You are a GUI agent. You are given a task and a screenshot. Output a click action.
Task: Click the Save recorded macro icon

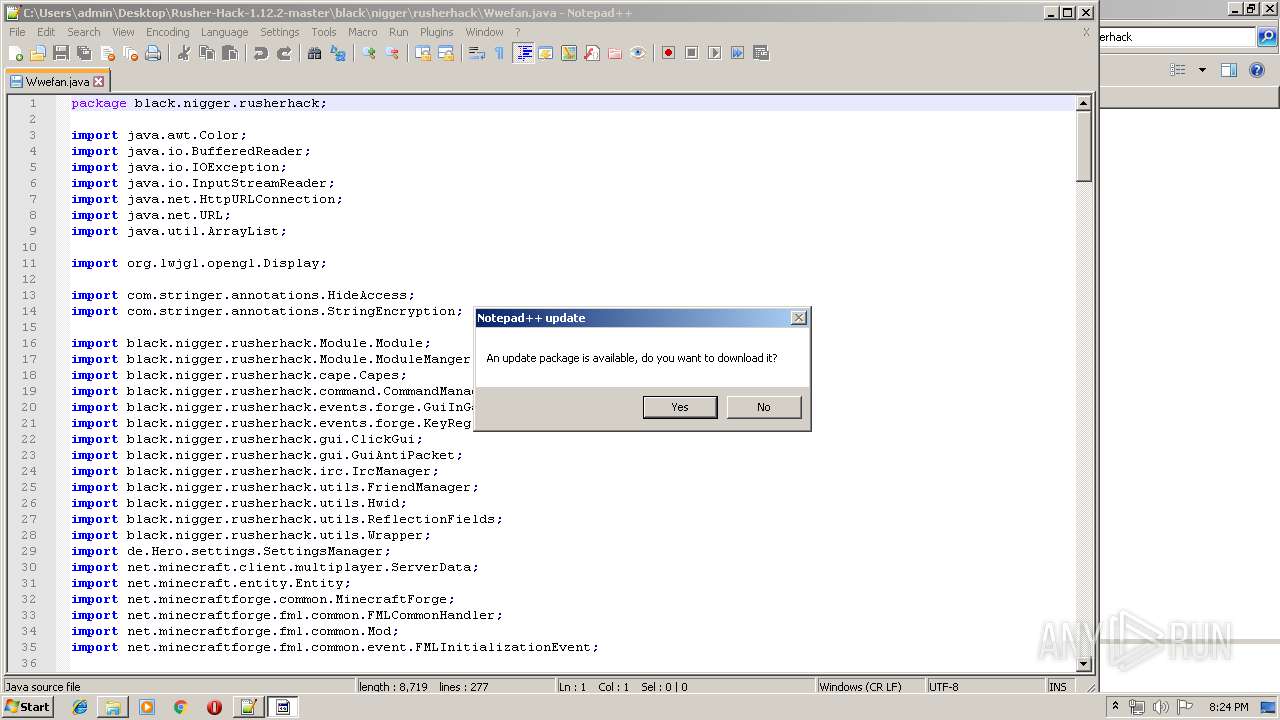coord(760,53)
